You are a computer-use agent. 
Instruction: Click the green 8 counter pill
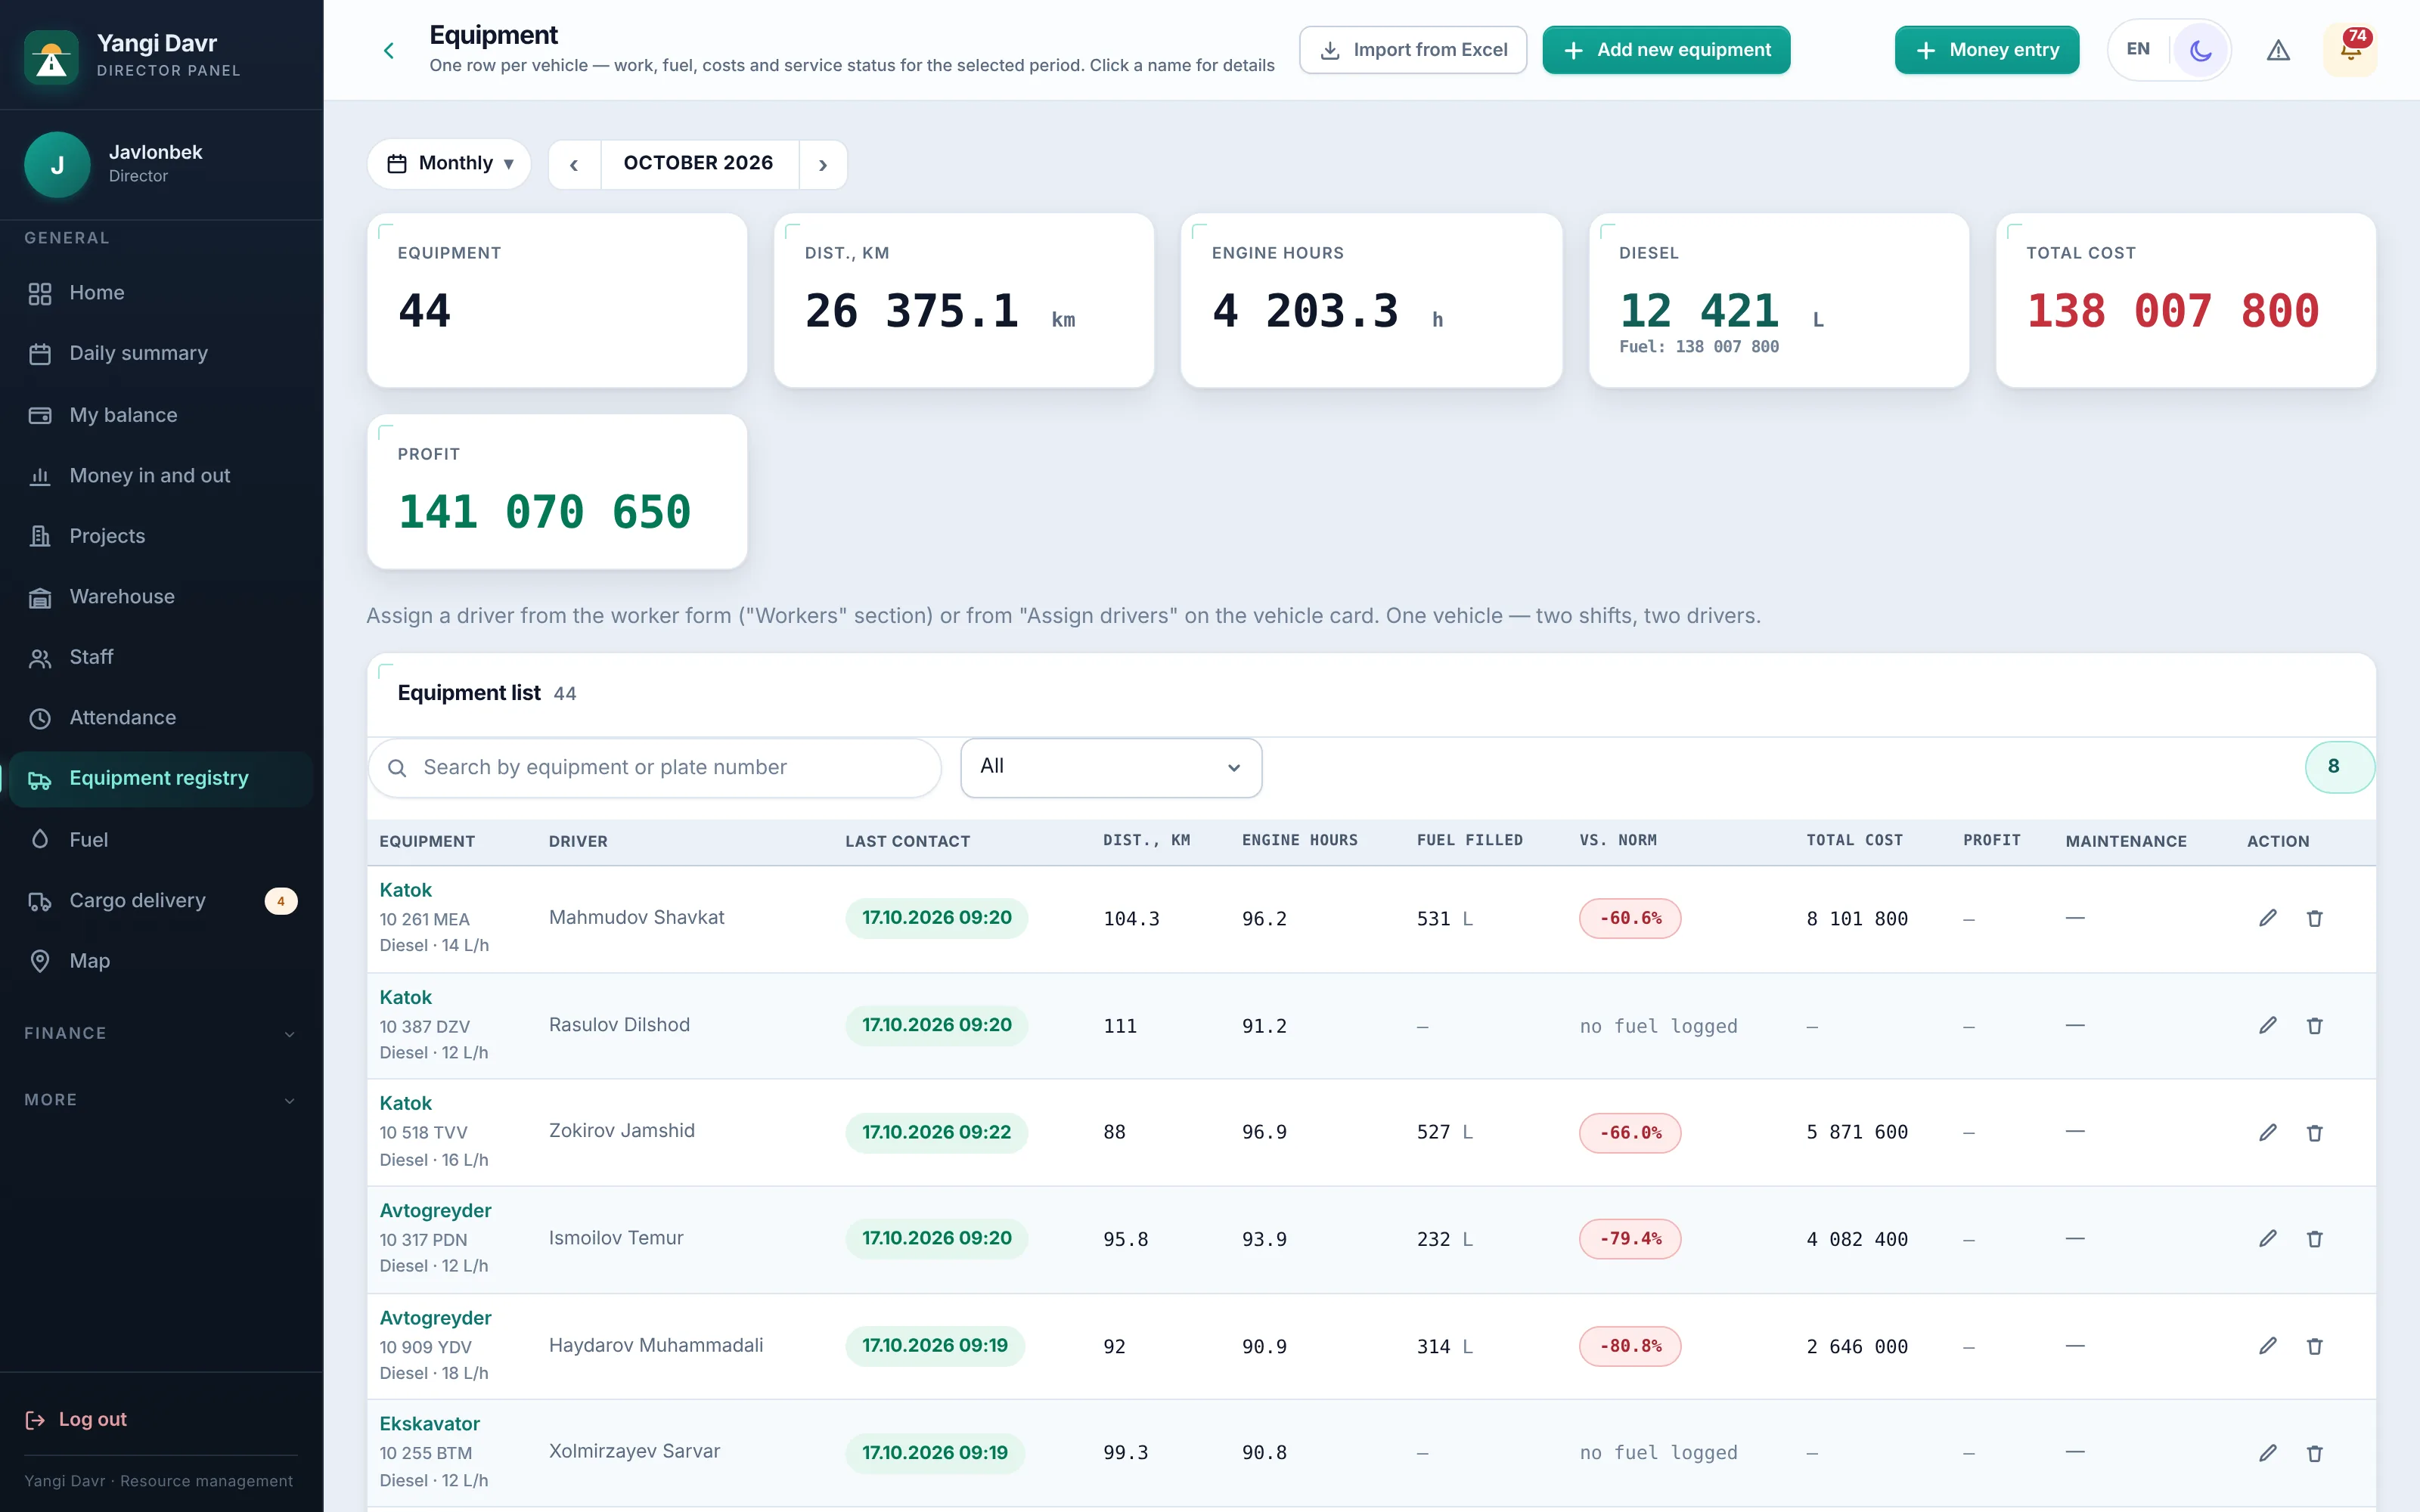point(2338,767)
